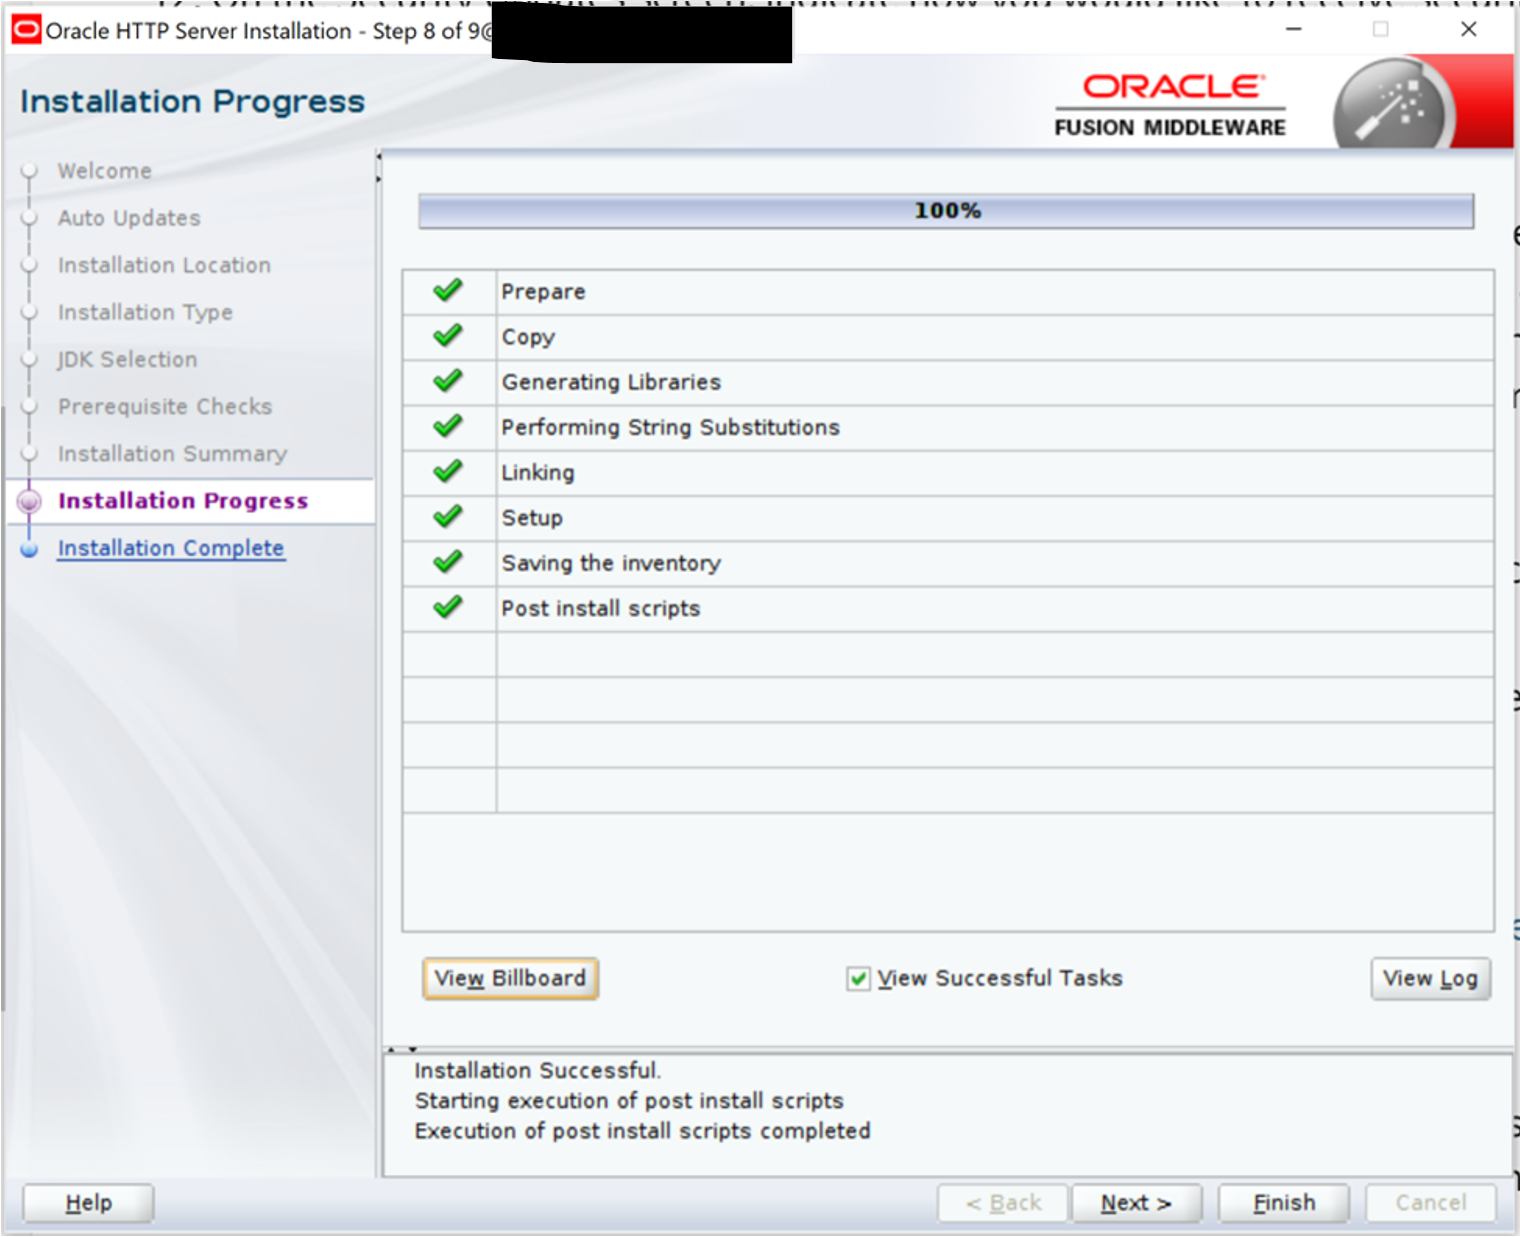
Task: Click the Oracle logo icon in title bar
Action: [26, 30]
